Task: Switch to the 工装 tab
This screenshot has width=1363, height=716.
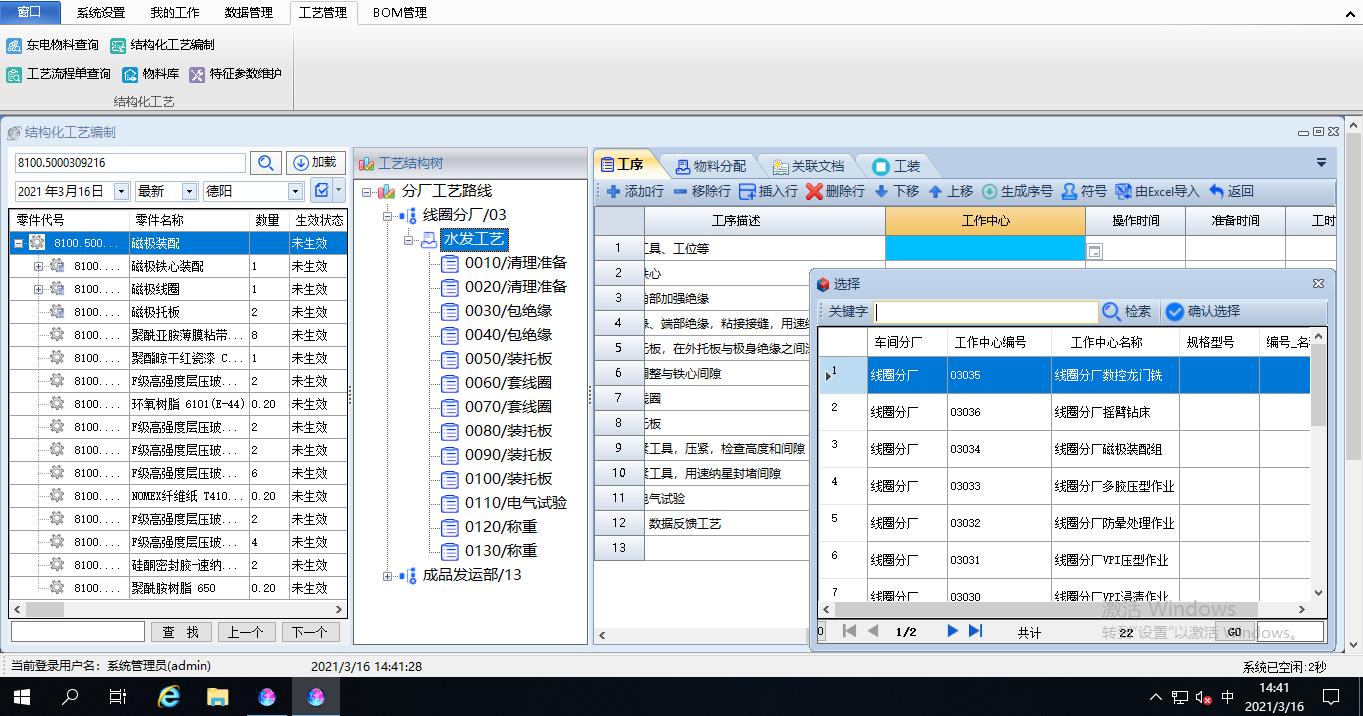Action: (897, 166)
